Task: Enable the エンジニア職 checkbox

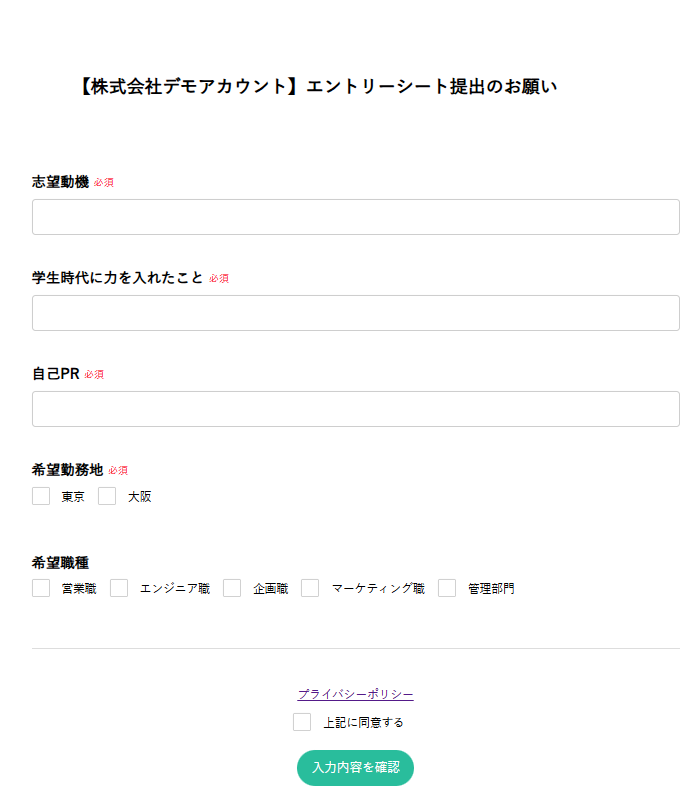Action: coord(119,588)
